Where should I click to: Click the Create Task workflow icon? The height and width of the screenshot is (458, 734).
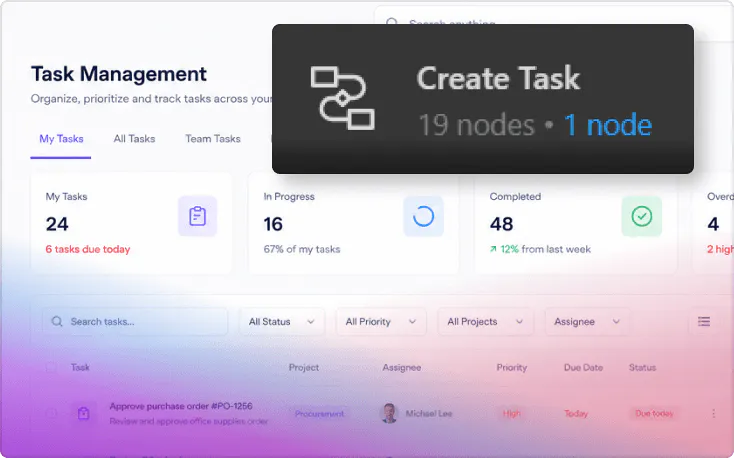click(x=342, y=98)
